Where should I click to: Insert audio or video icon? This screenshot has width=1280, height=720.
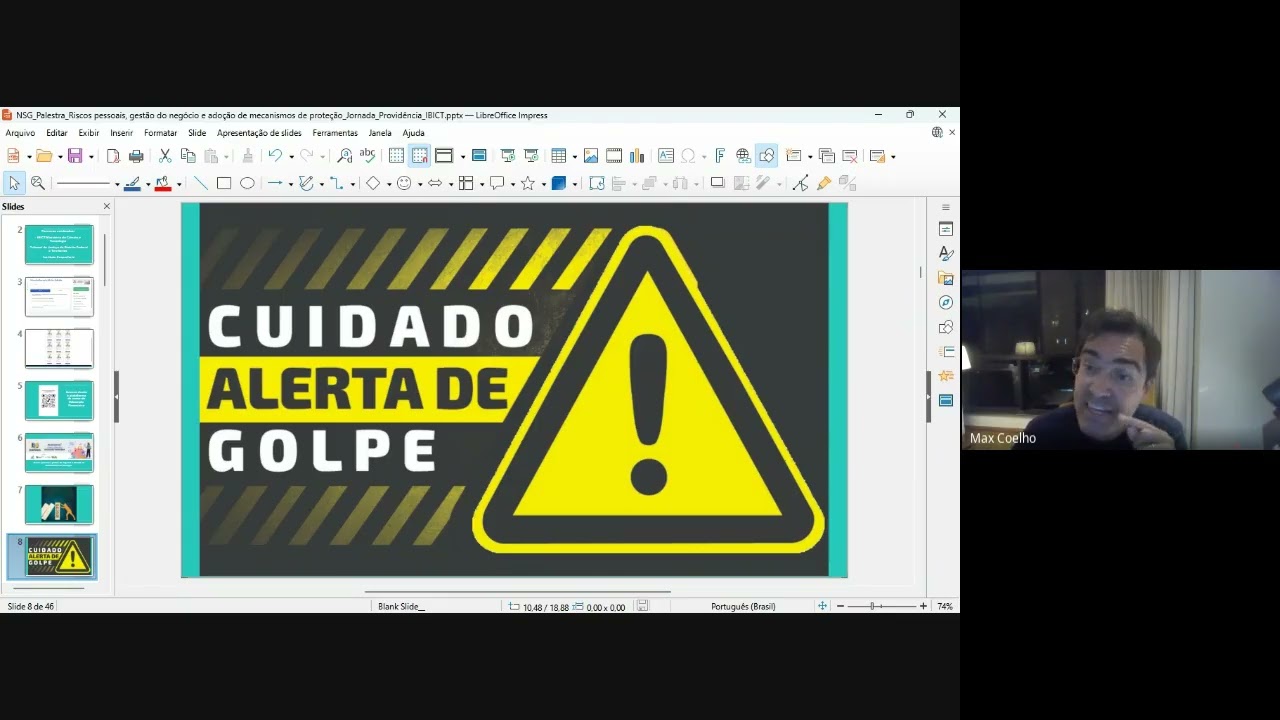614,156
